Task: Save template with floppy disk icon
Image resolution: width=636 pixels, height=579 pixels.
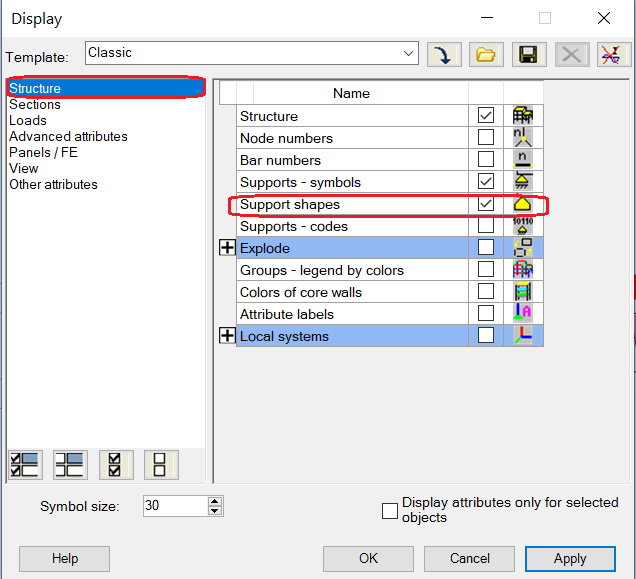Action: [x=529, y=54]
